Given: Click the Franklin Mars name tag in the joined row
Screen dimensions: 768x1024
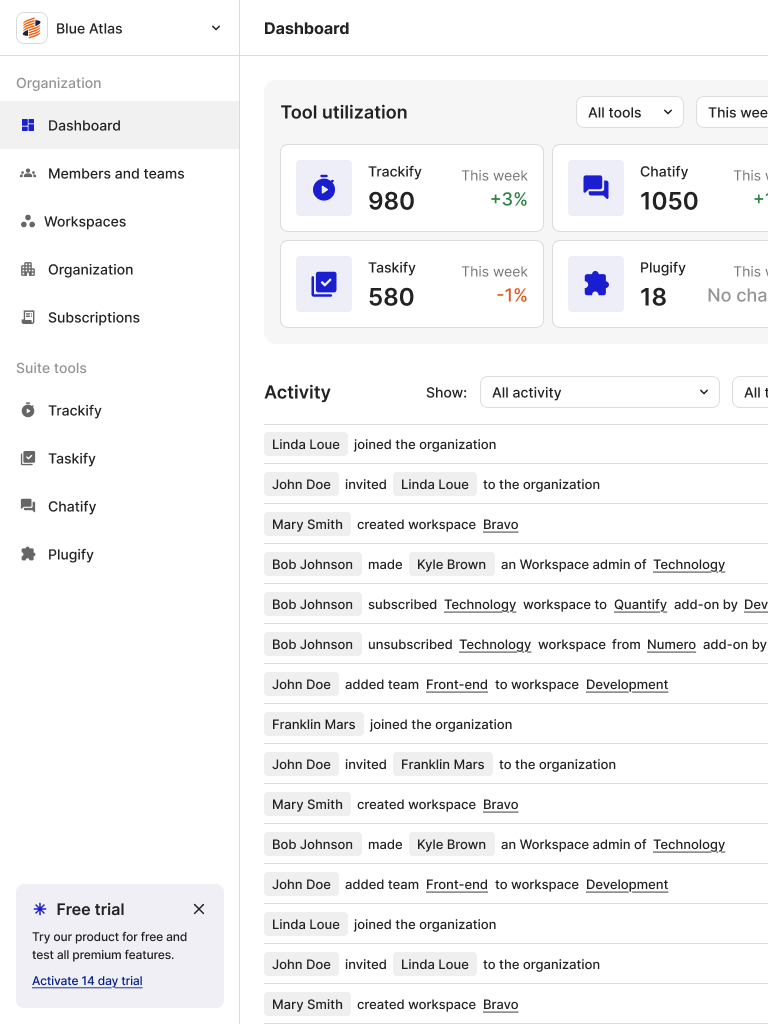Looking at the screenshot, I should [313, 724].
